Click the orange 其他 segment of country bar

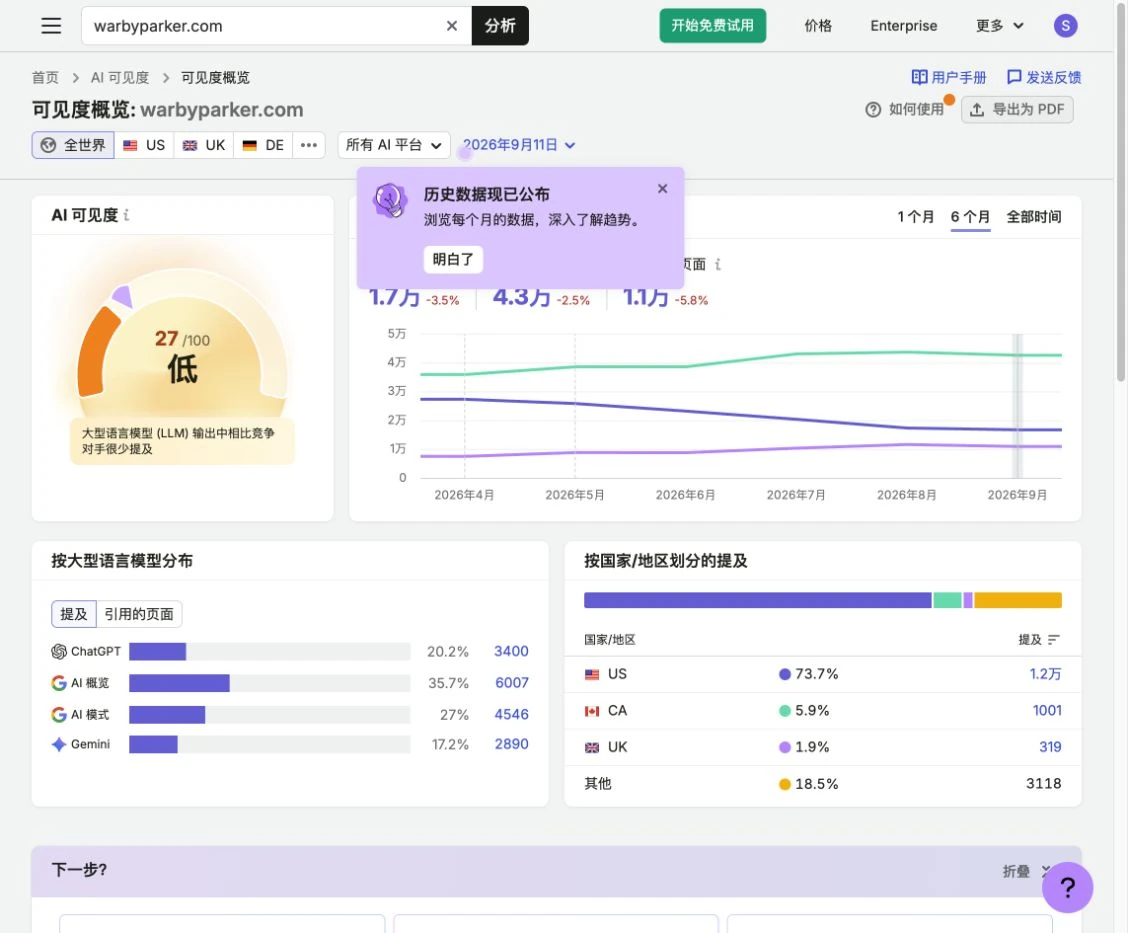point(1018,600)
